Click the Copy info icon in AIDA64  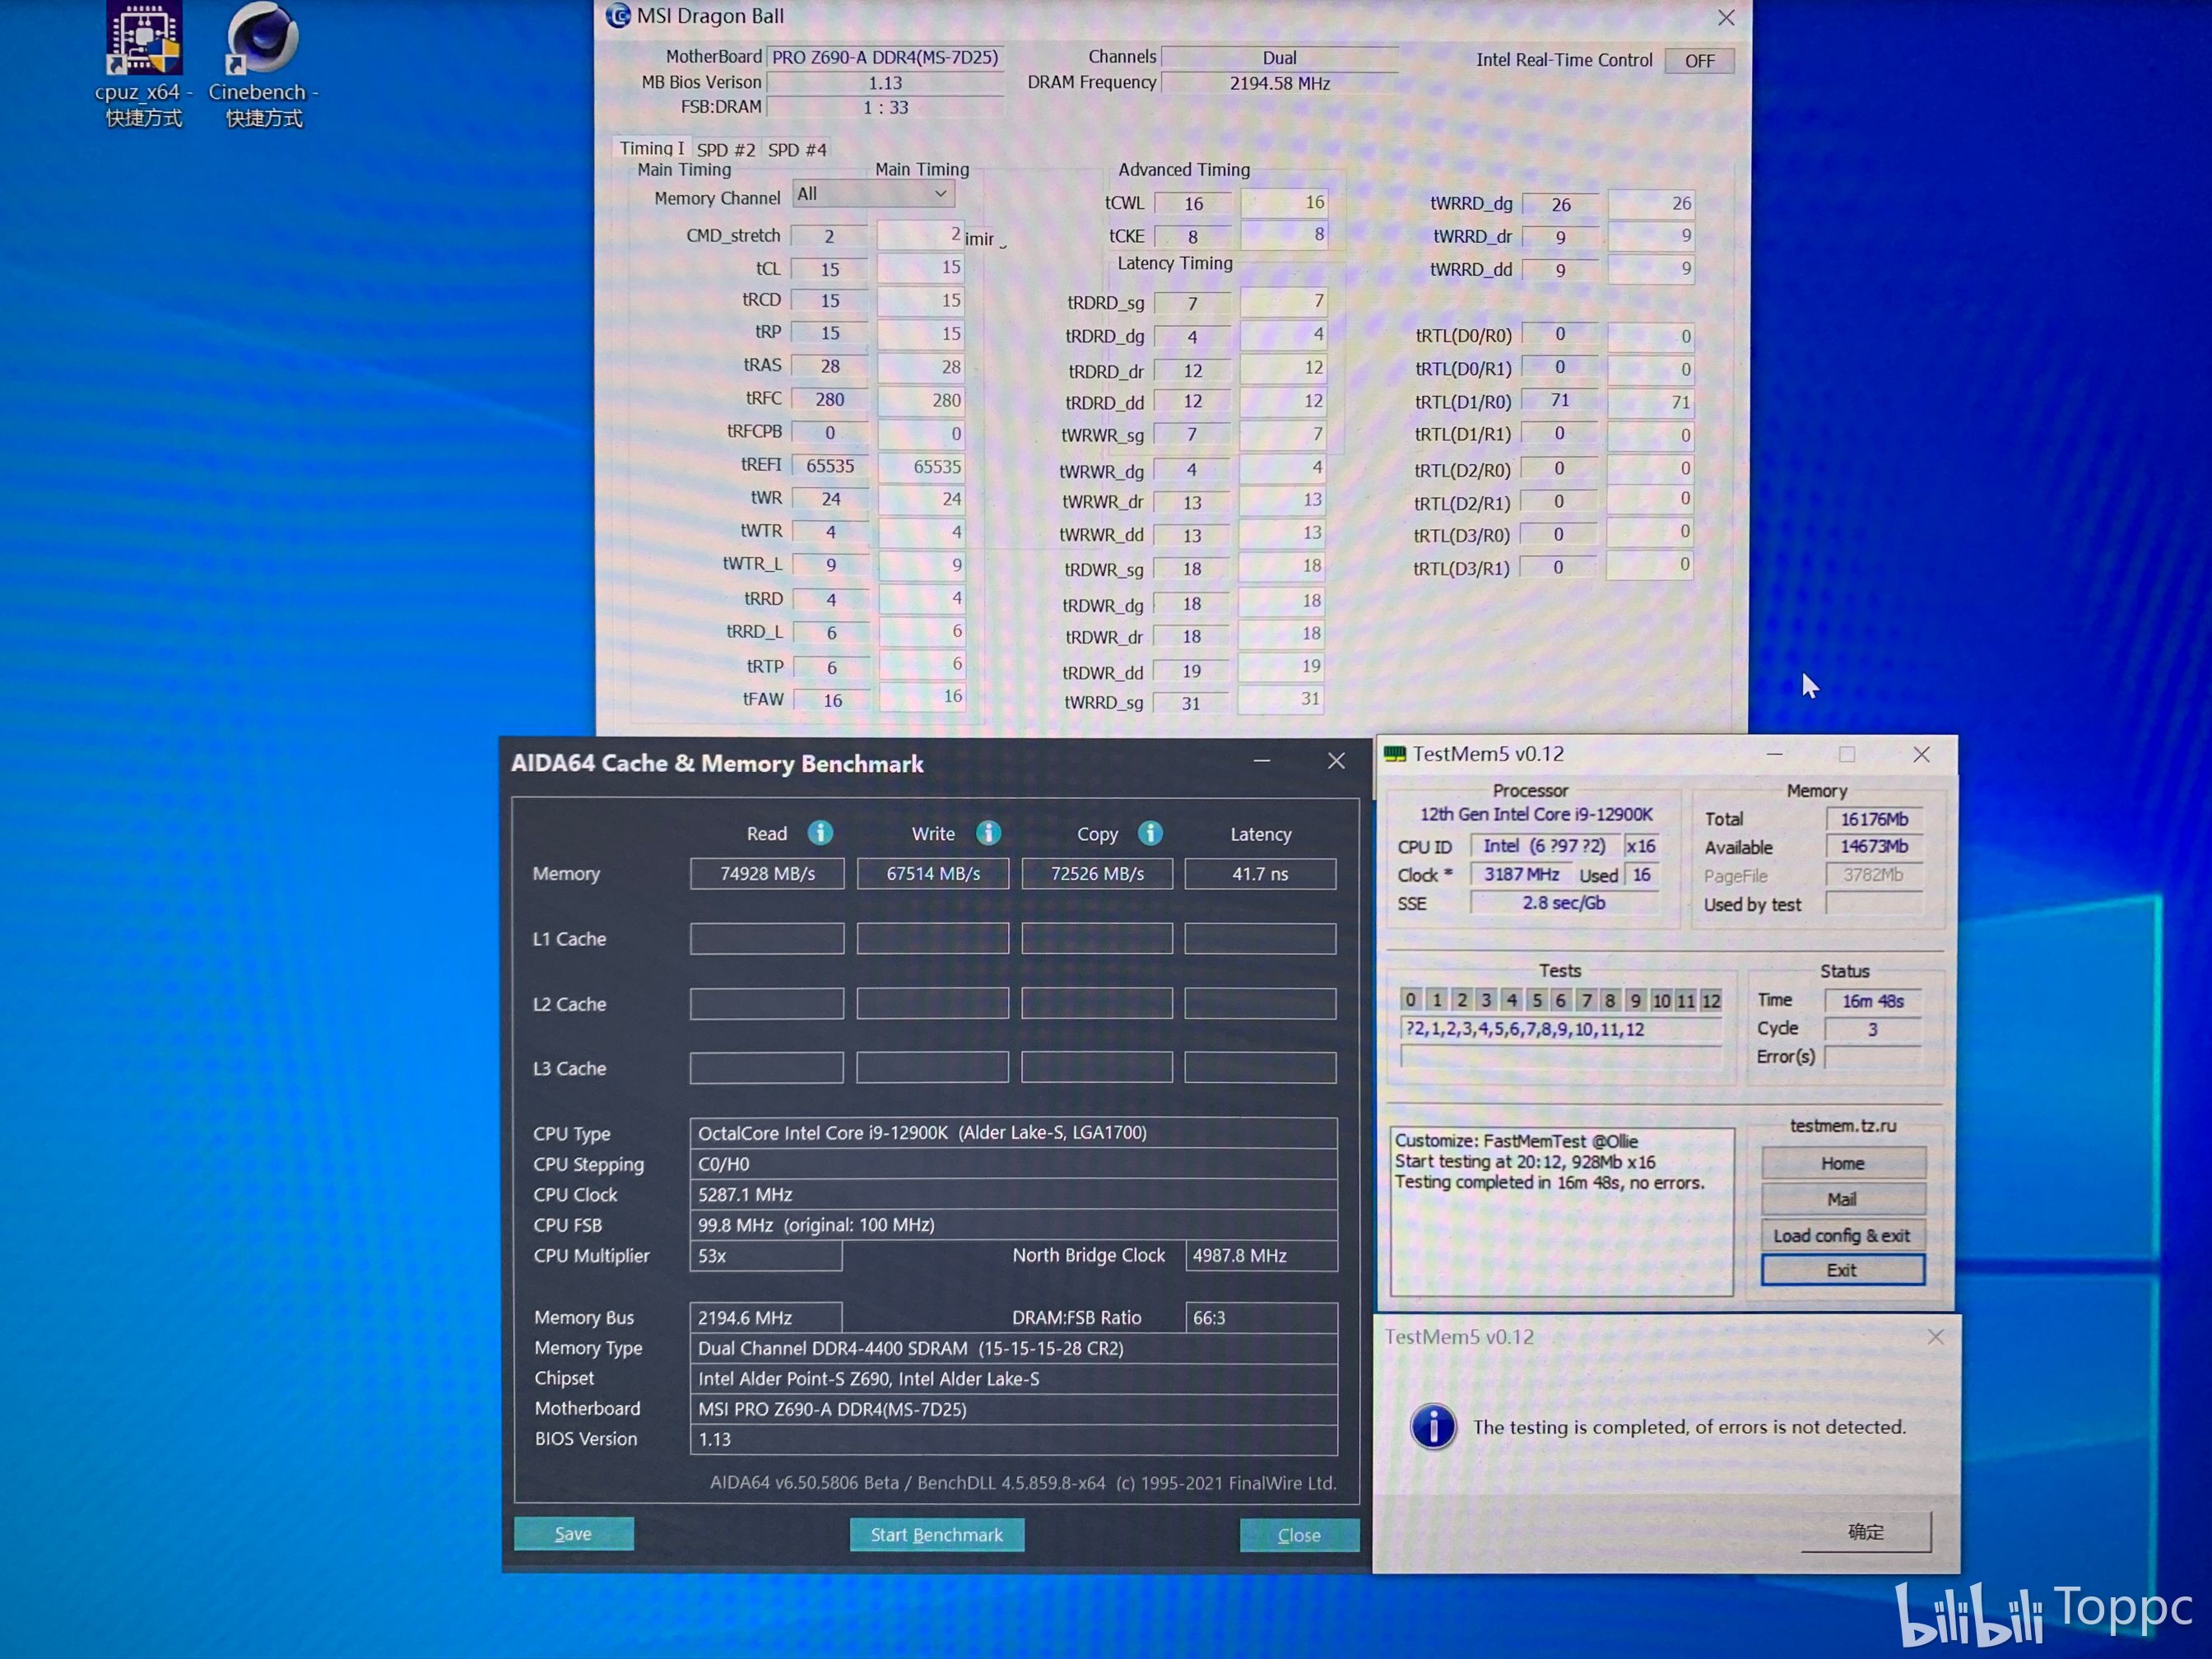(1150, 833)
